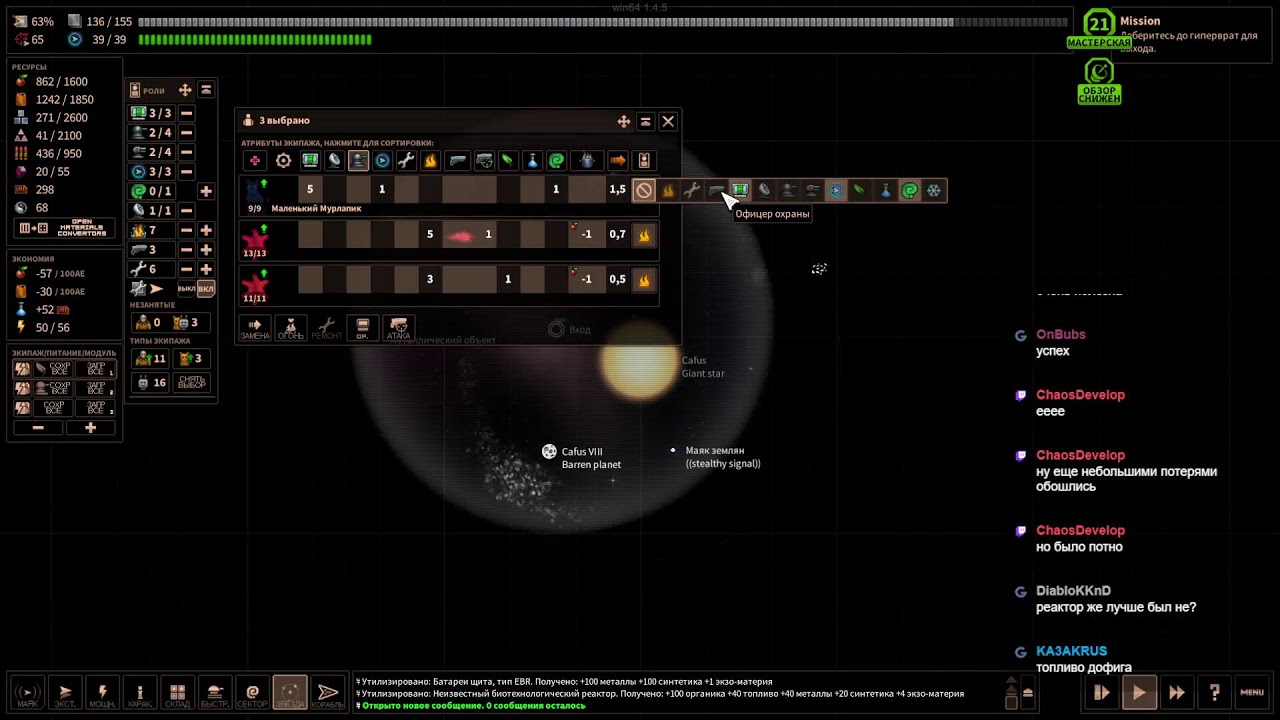The width and height of the screenshot is (1280, 720).
Task: Sort crew by gunner weapon attribute
Action: coord(457,160)
